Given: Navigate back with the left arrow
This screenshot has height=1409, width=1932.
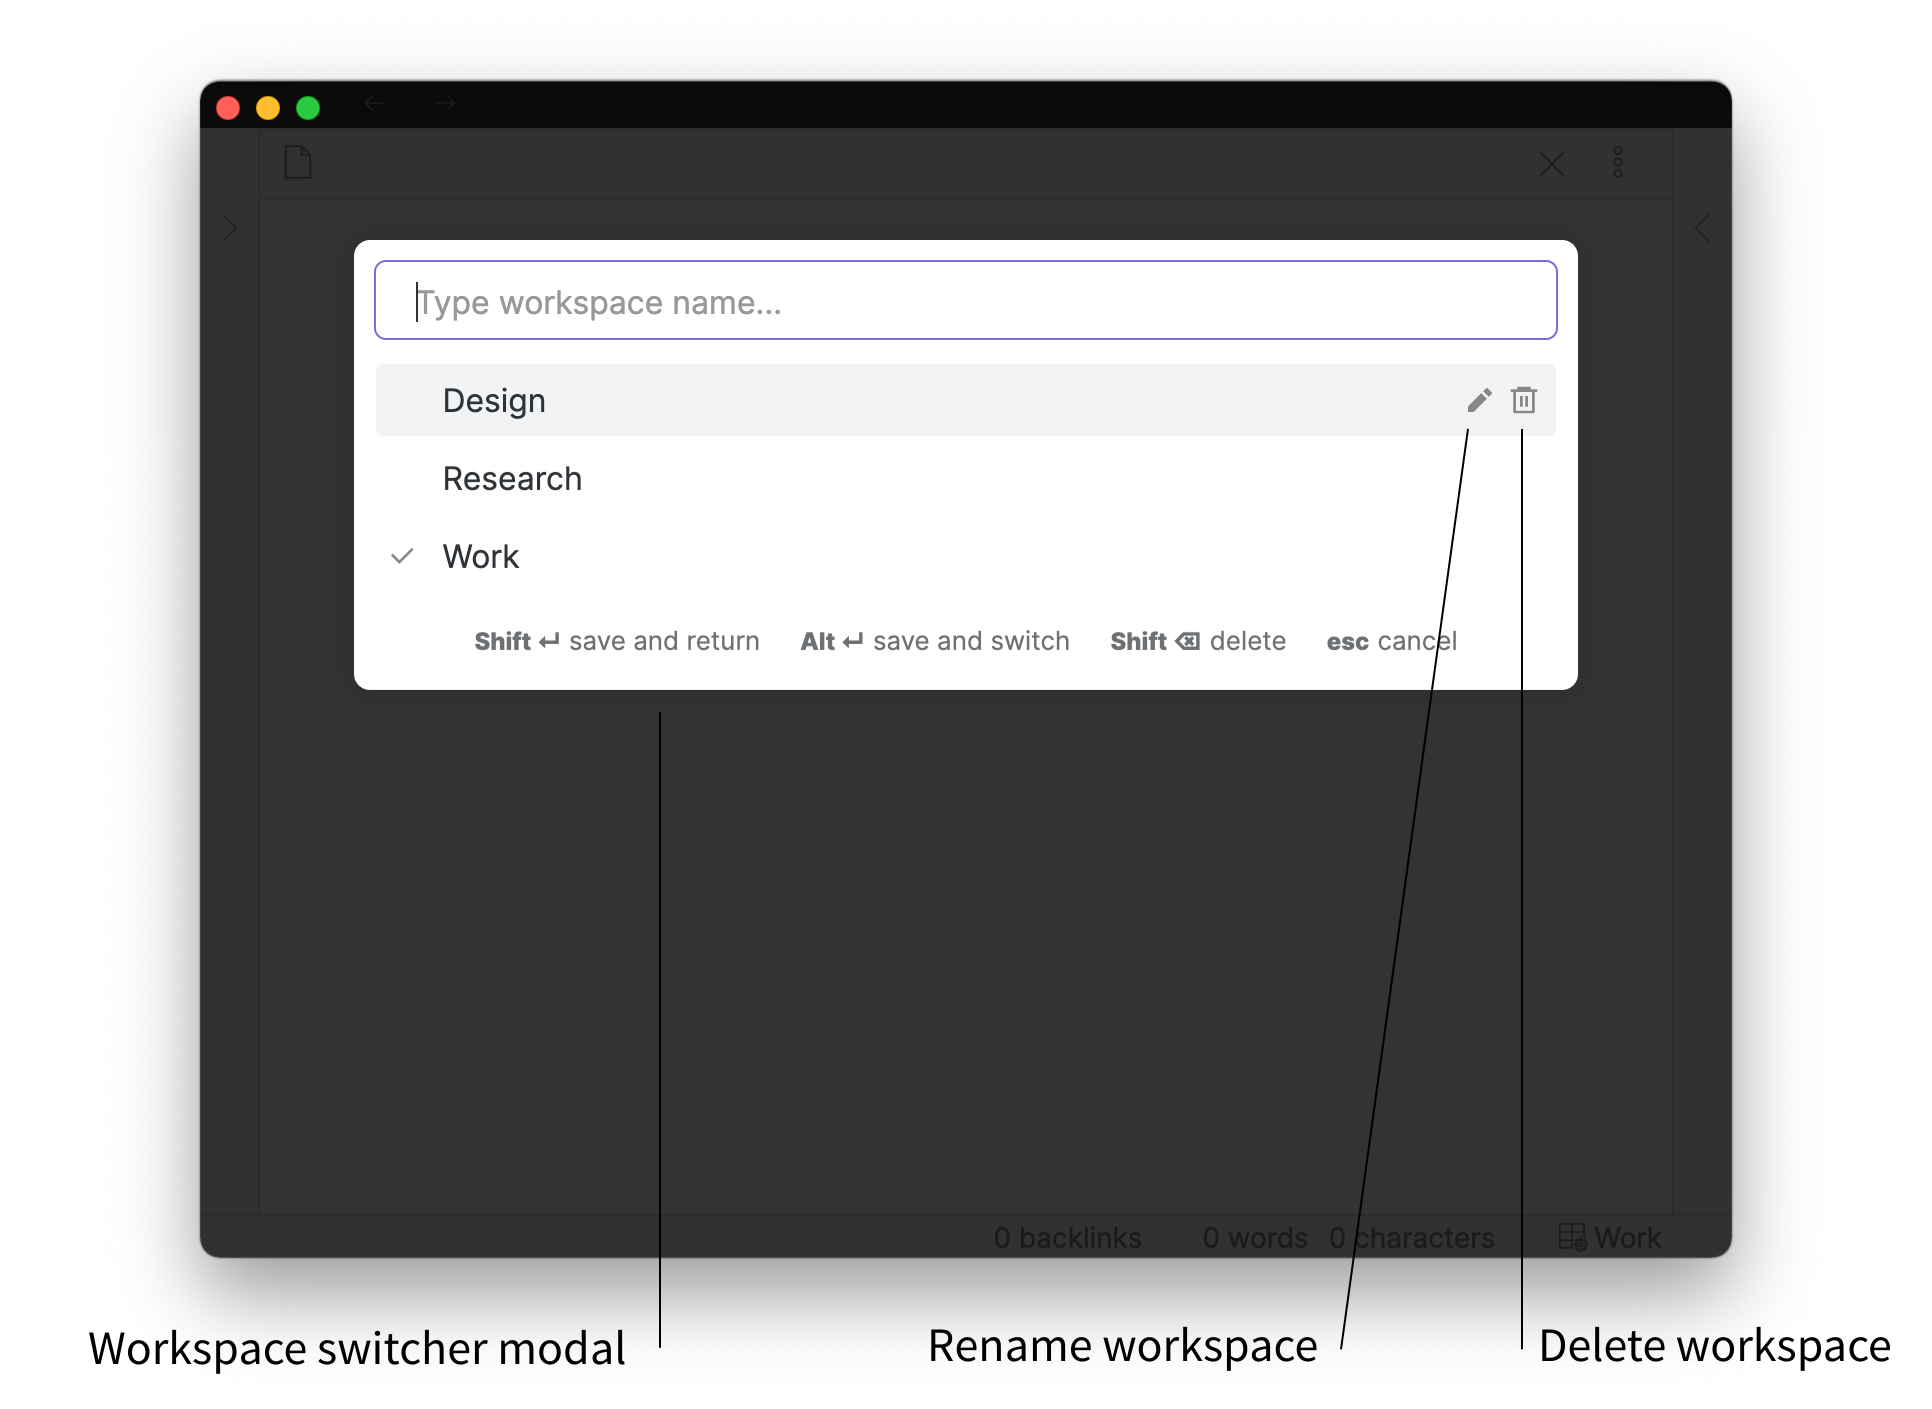Looking at the screenshot, I should [x=375, y=103].
